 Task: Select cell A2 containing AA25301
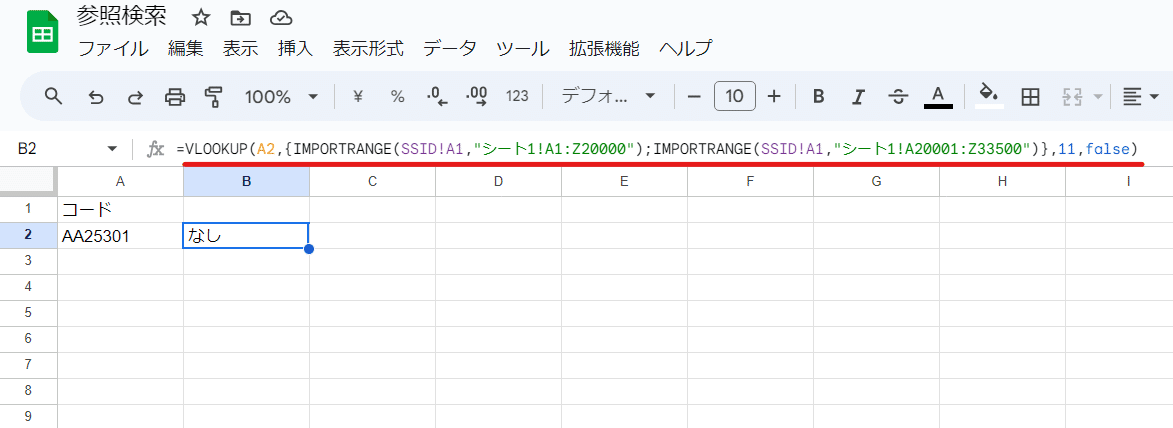point(120,235)
